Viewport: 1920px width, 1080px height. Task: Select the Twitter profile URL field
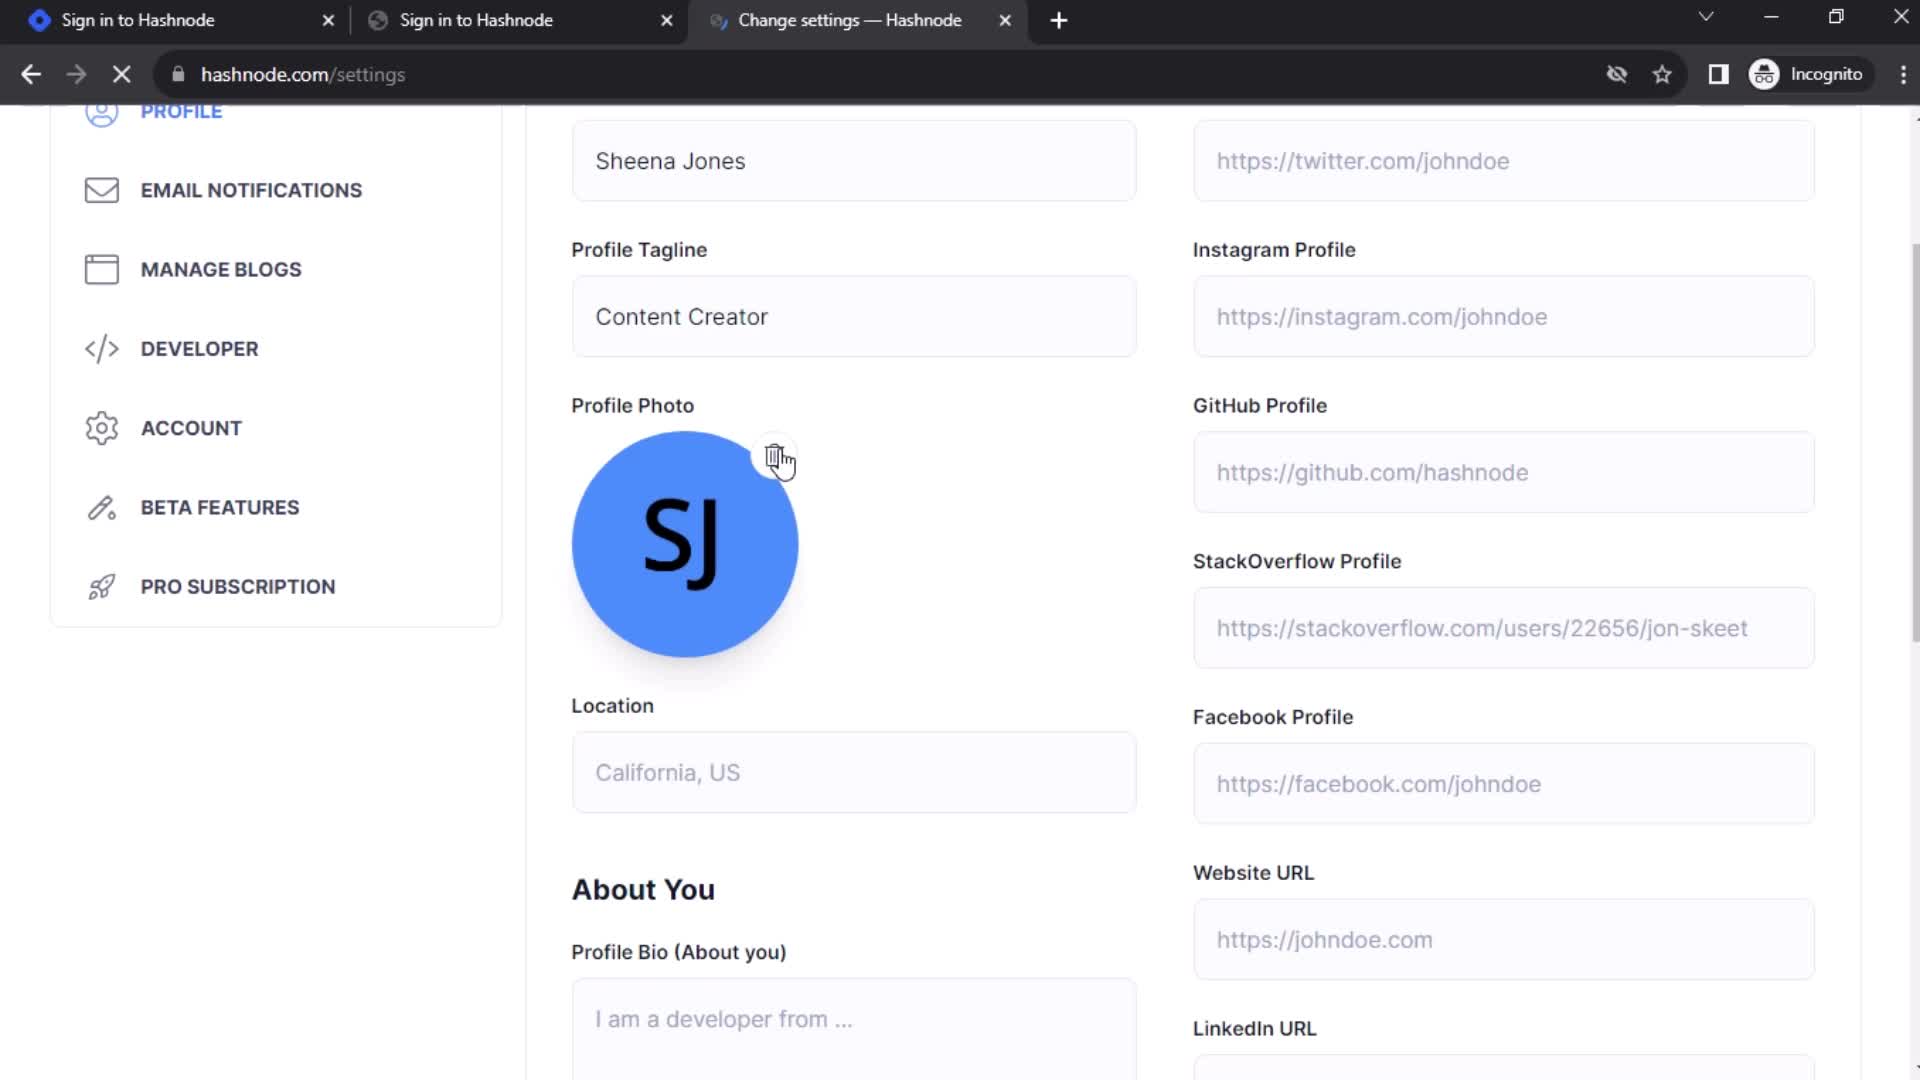coord(1503,160)
